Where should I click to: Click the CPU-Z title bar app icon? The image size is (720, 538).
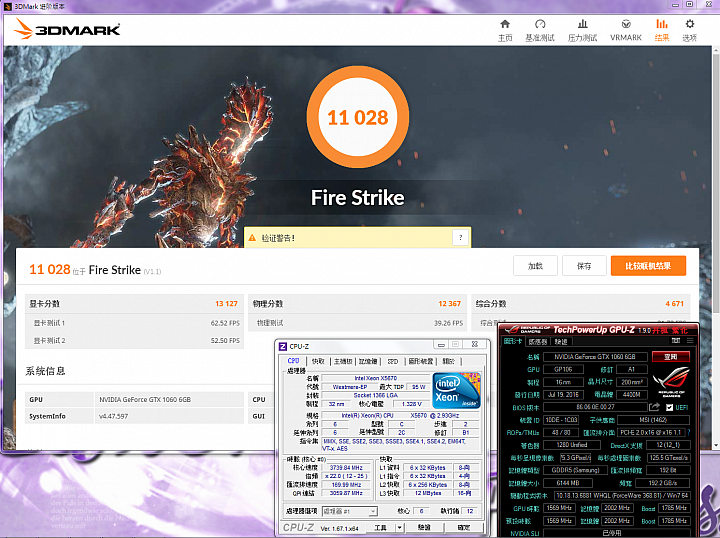[283, 346]
